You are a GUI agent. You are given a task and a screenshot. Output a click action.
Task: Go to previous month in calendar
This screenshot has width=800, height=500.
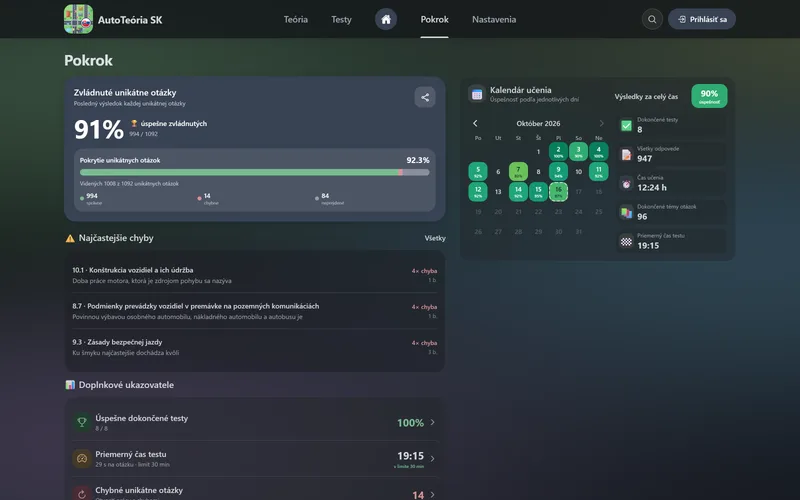pos(475,123)
